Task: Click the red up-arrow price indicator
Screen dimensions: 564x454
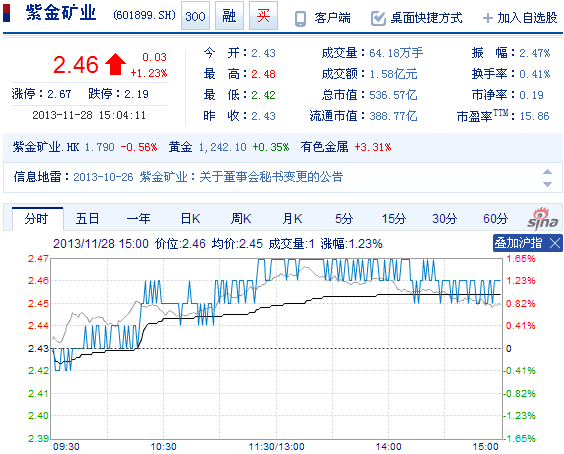Action: [115, 64]
